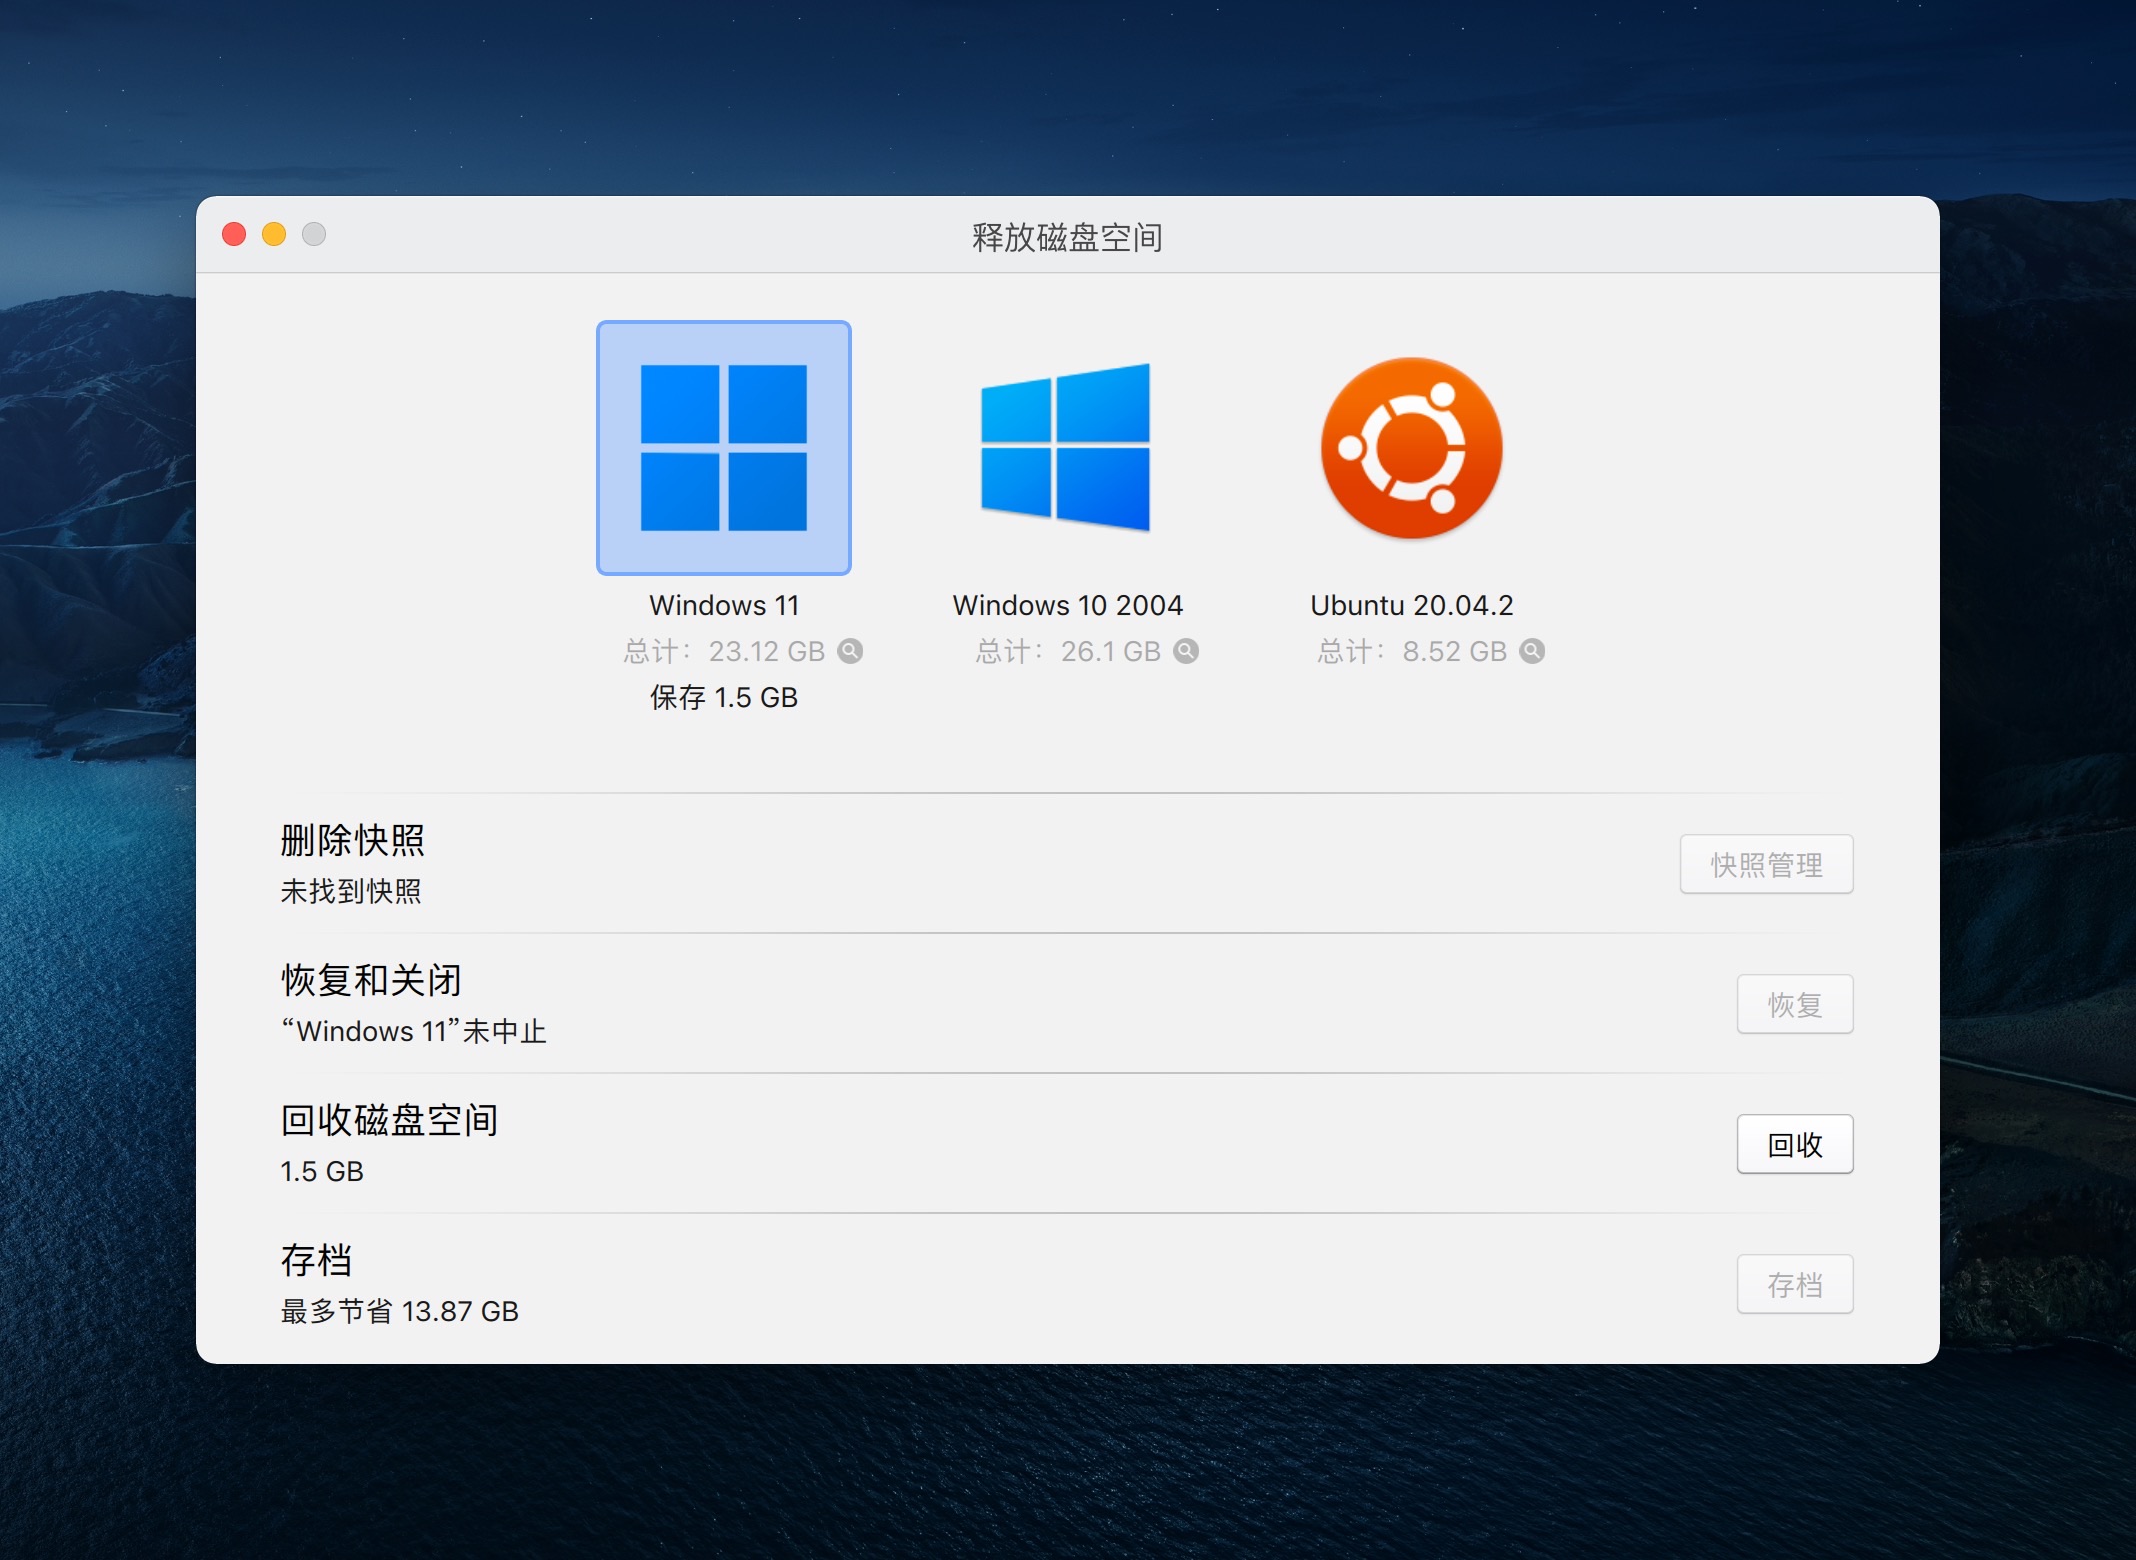Click magnifier icon next to 8.52 GB
This screenshot has height=1560, width=2136.
1532,651
